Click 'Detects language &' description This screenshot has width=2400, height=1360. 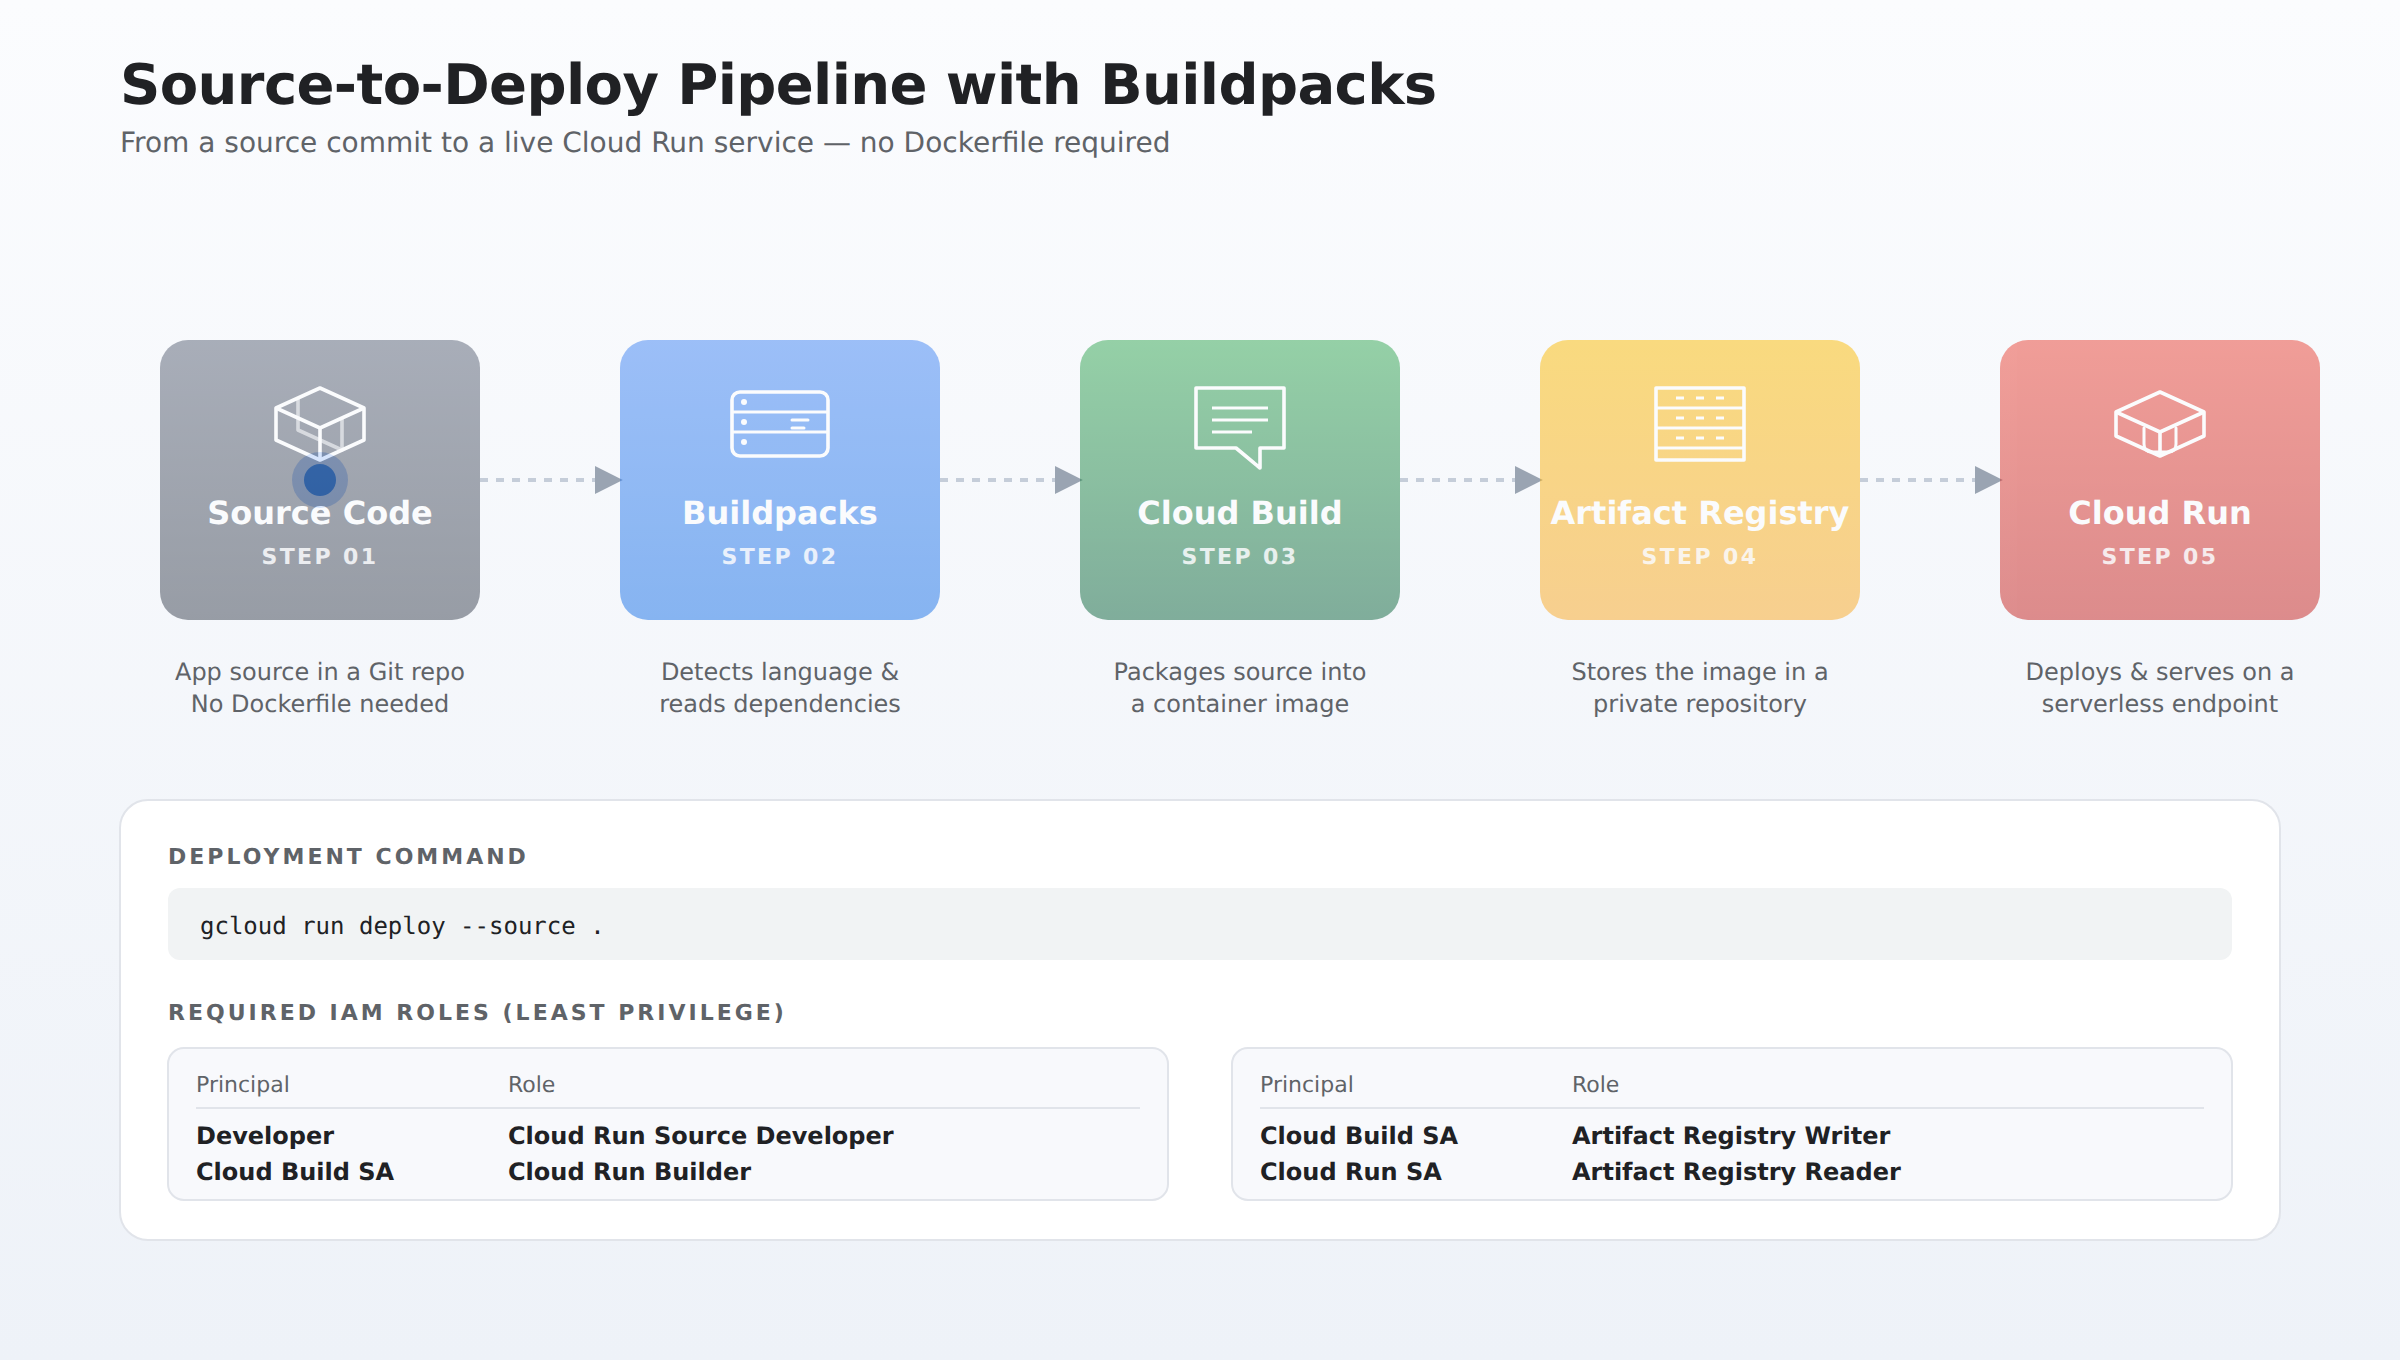(x=780, y=672)
